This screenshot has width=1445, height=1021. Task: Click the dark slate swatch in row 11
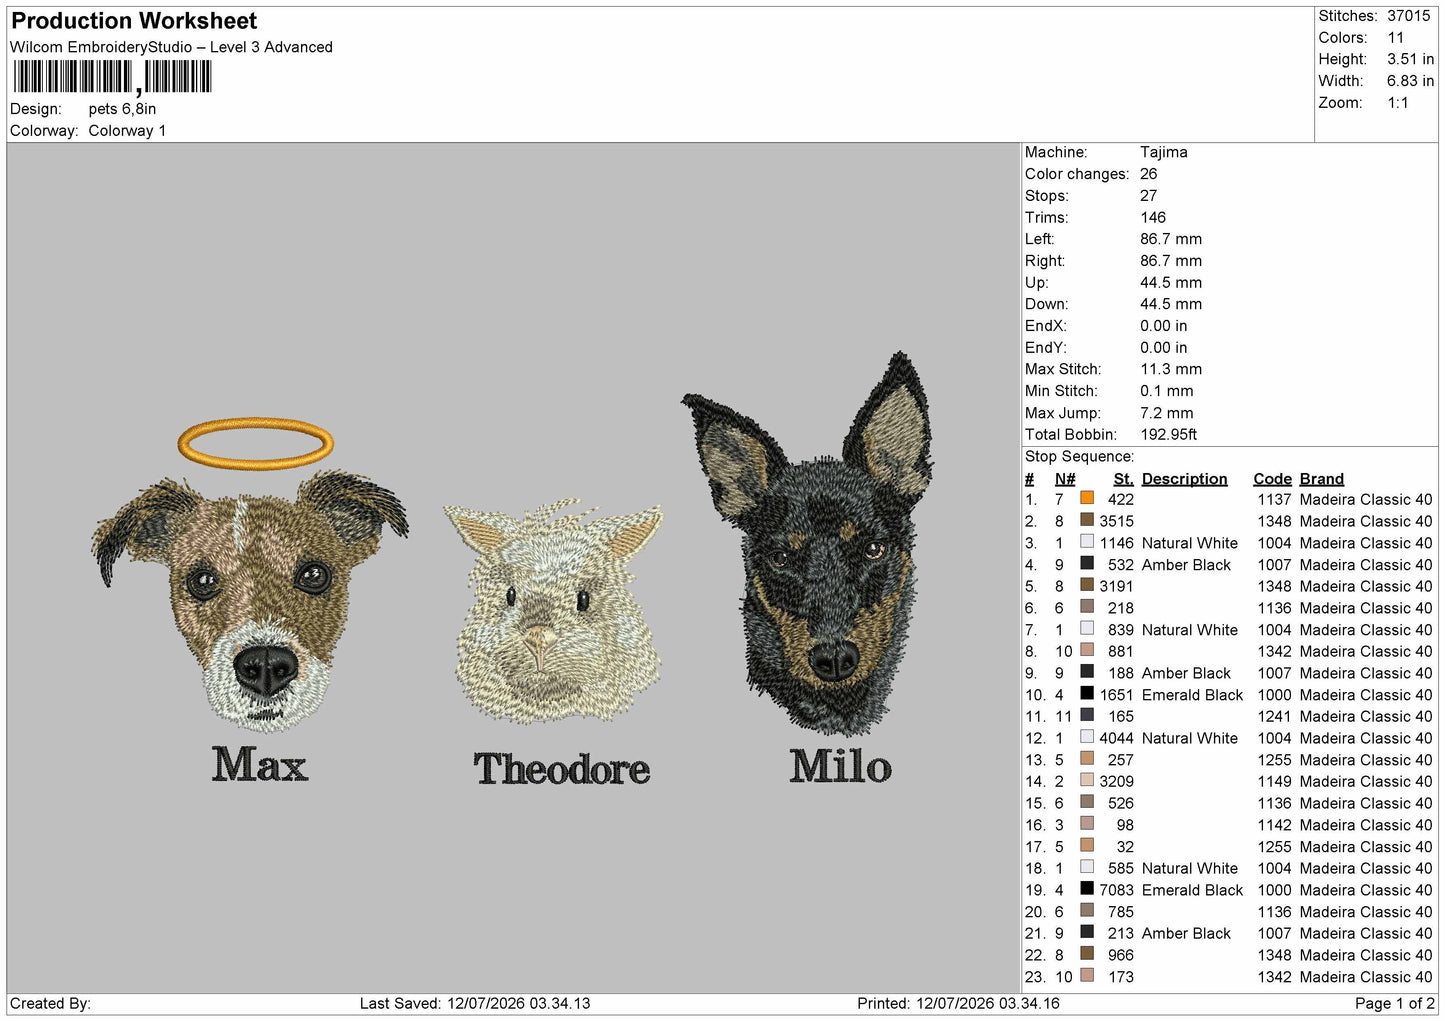[x=1087, y=715]
